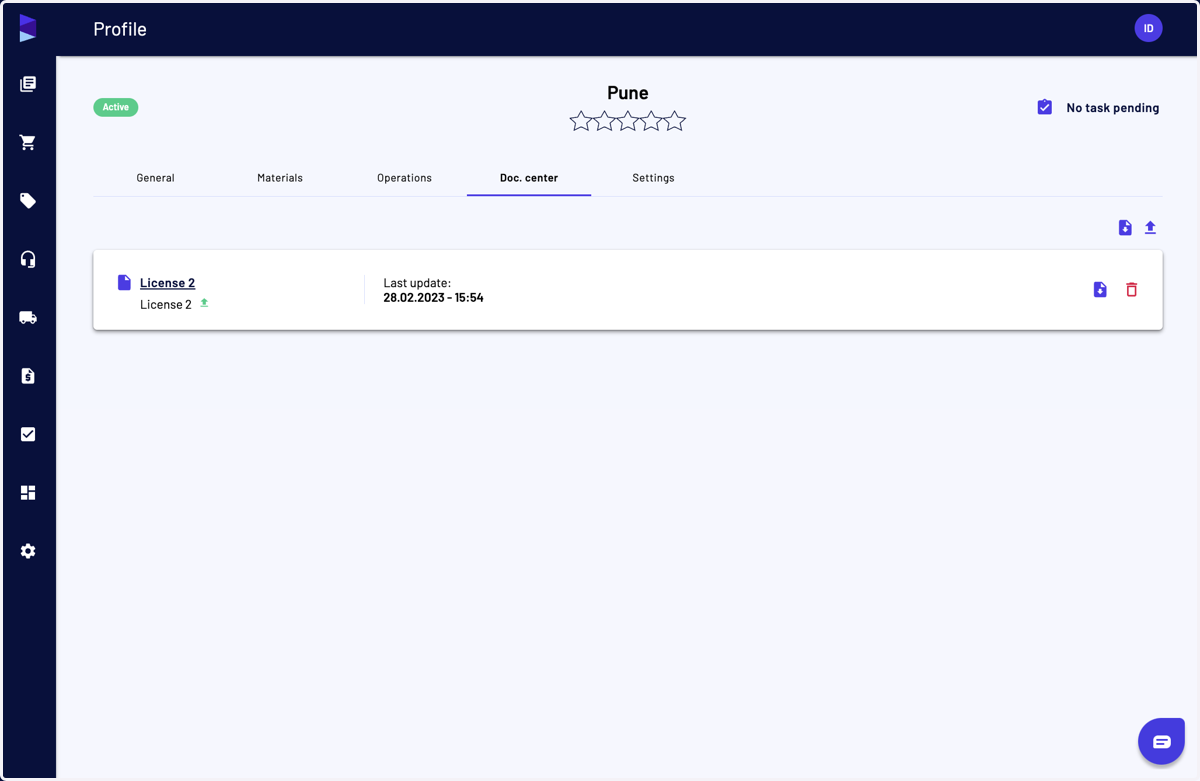Click the Pune profile title
The width and height of the screenshot is (1200, 781).
(628, 93)
